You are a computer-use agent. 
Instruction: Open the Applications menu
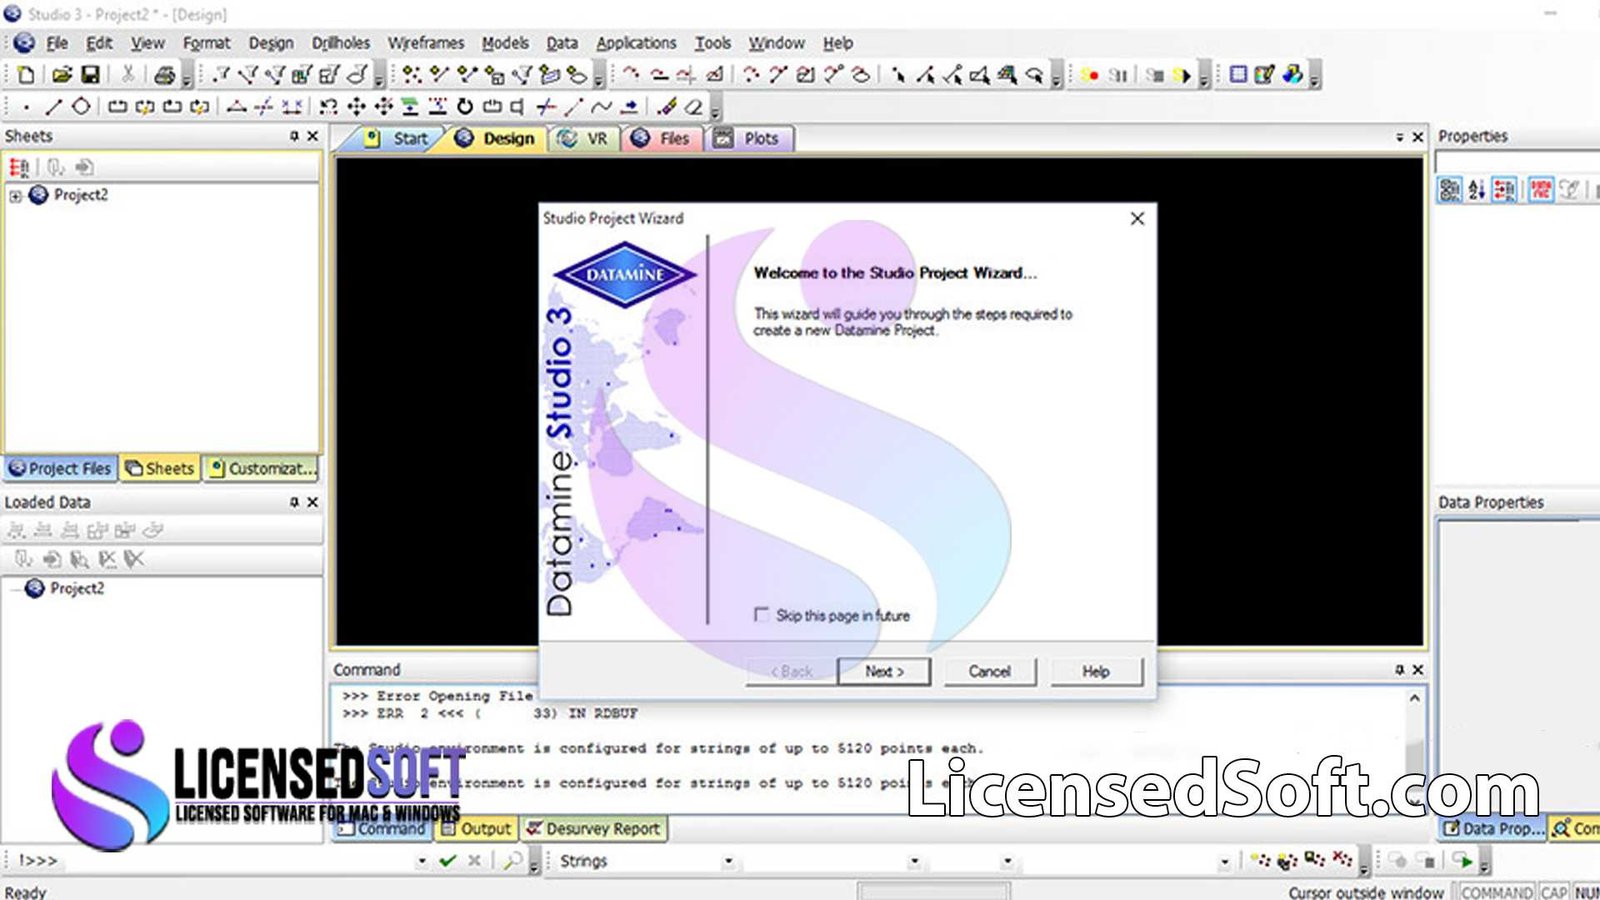pyautogui.click(x=636, y=43)
